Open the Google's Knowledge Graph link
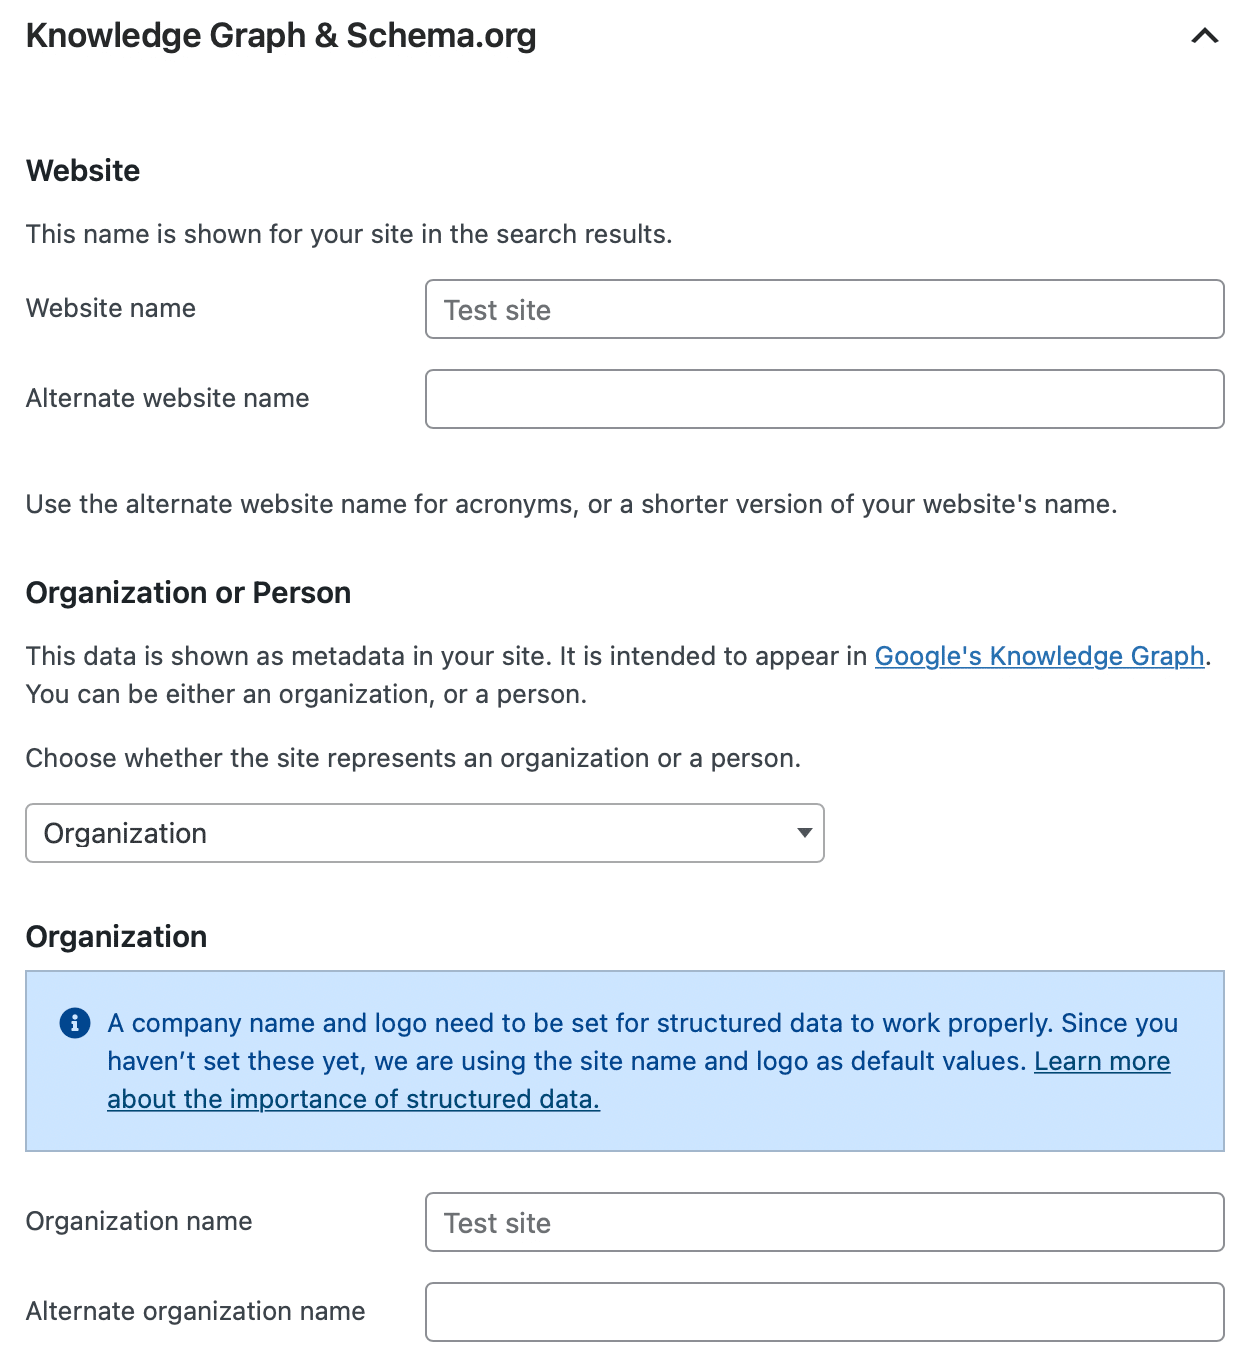Image resolution: width=1254 pixels, height=1365 pixels. (1038, 656)
